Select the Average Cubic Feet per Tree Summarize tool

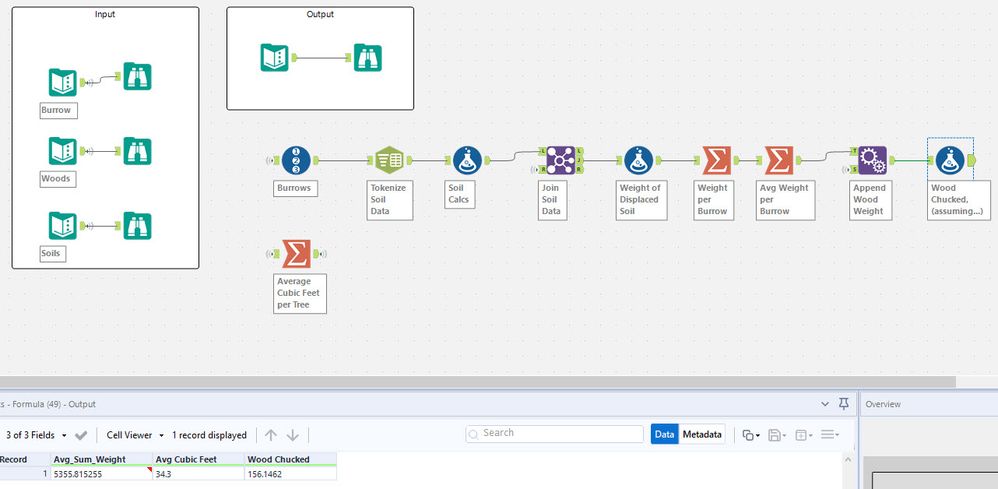point(296,254)
